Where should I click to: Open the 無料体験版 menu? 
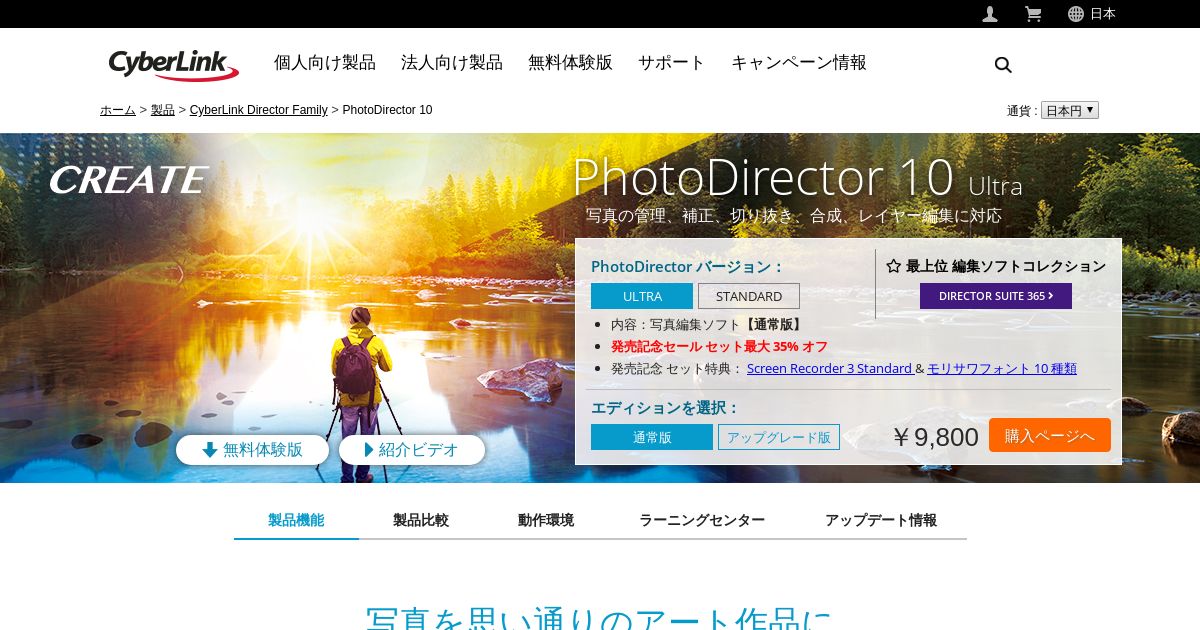[x=570, y=62]
